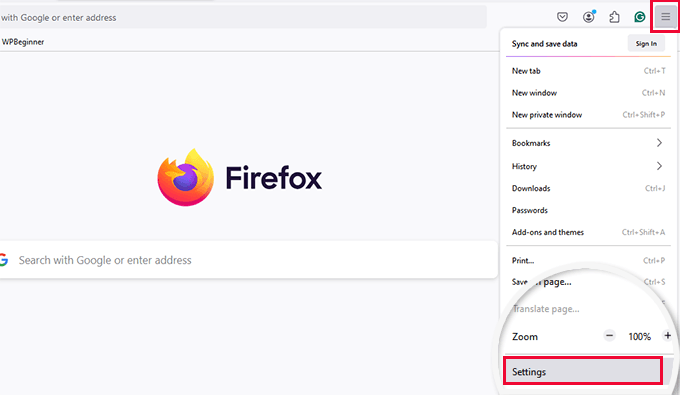Expand the History submenu

point(588,166)
